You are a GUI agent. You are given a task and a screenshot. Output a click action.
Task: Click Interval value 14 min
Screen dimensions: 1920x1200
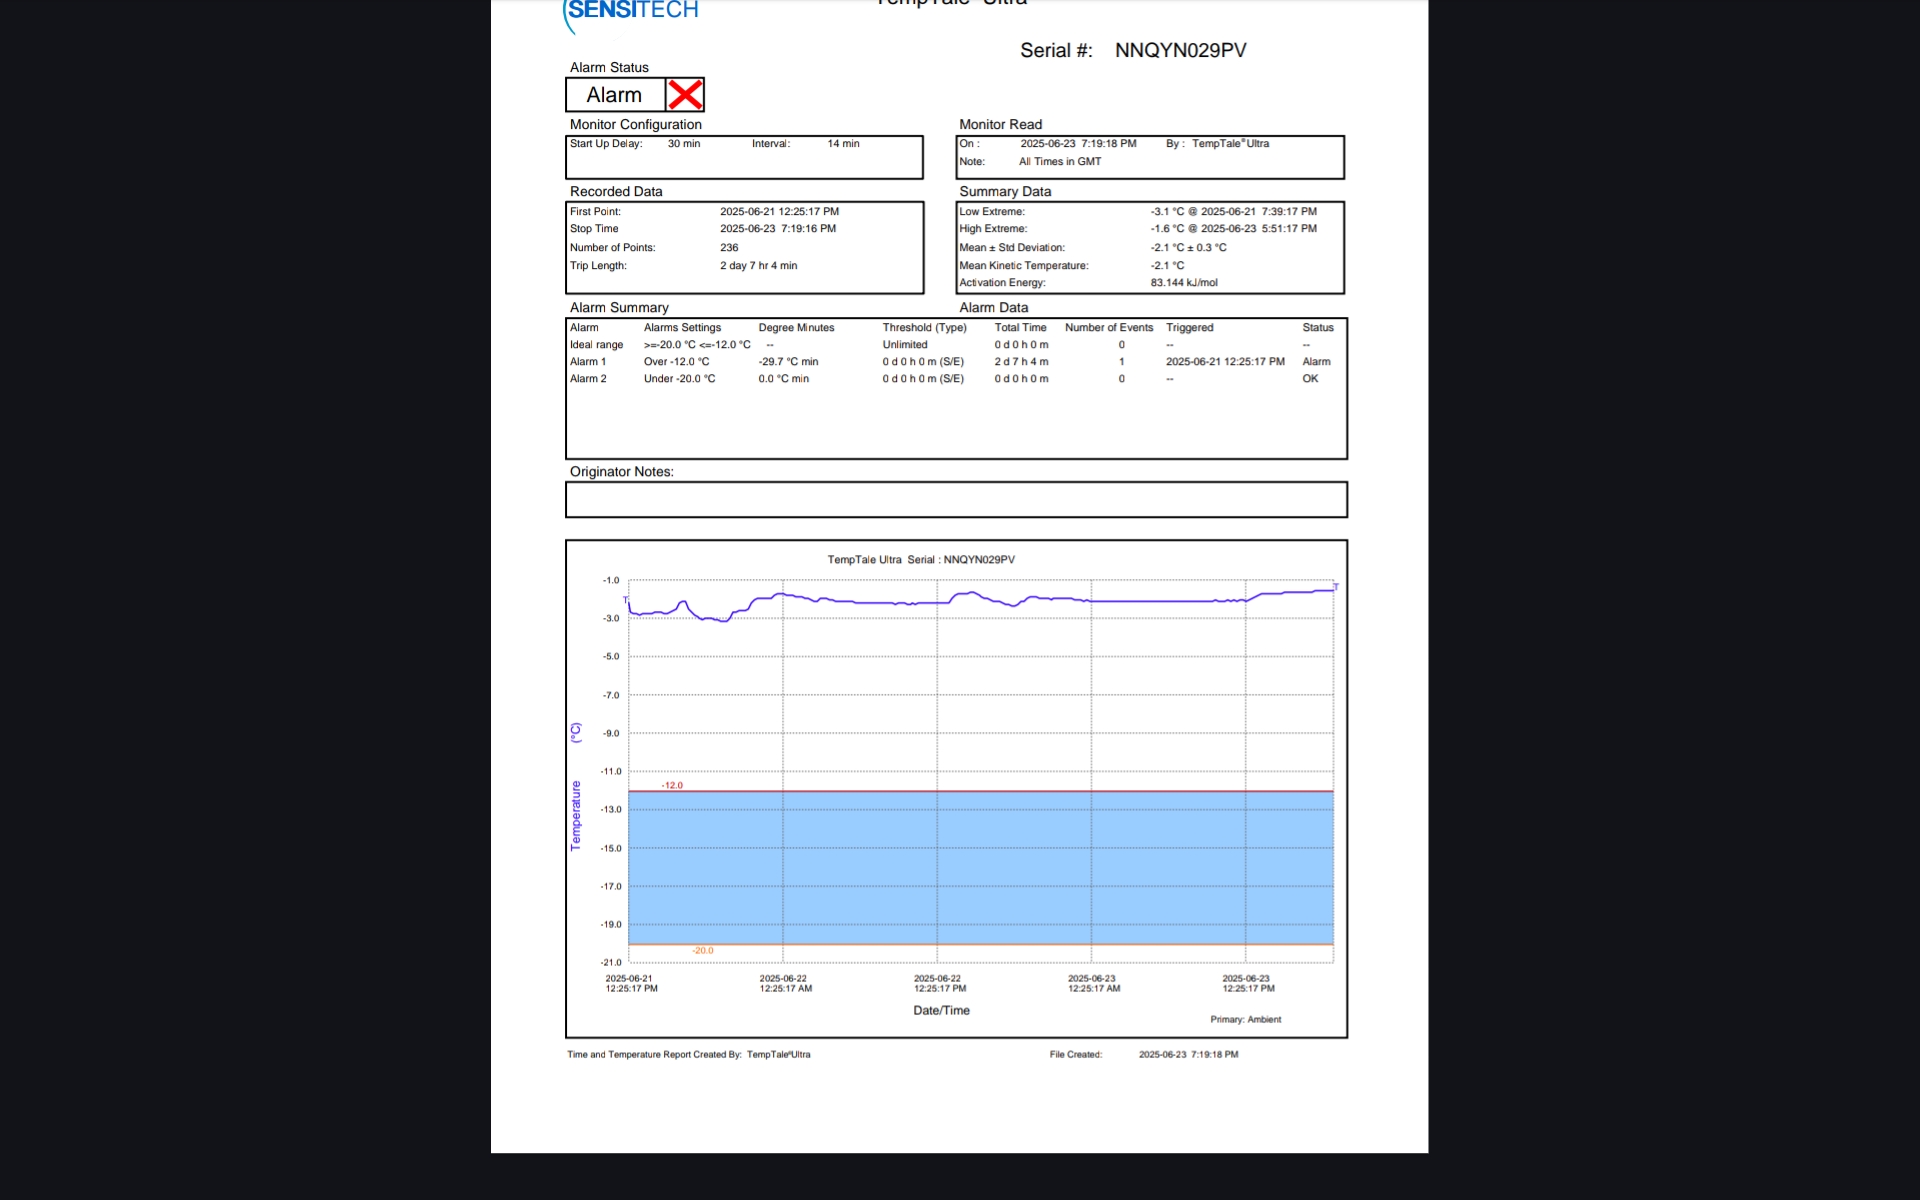pyautogui.click(x=843, y=144)
